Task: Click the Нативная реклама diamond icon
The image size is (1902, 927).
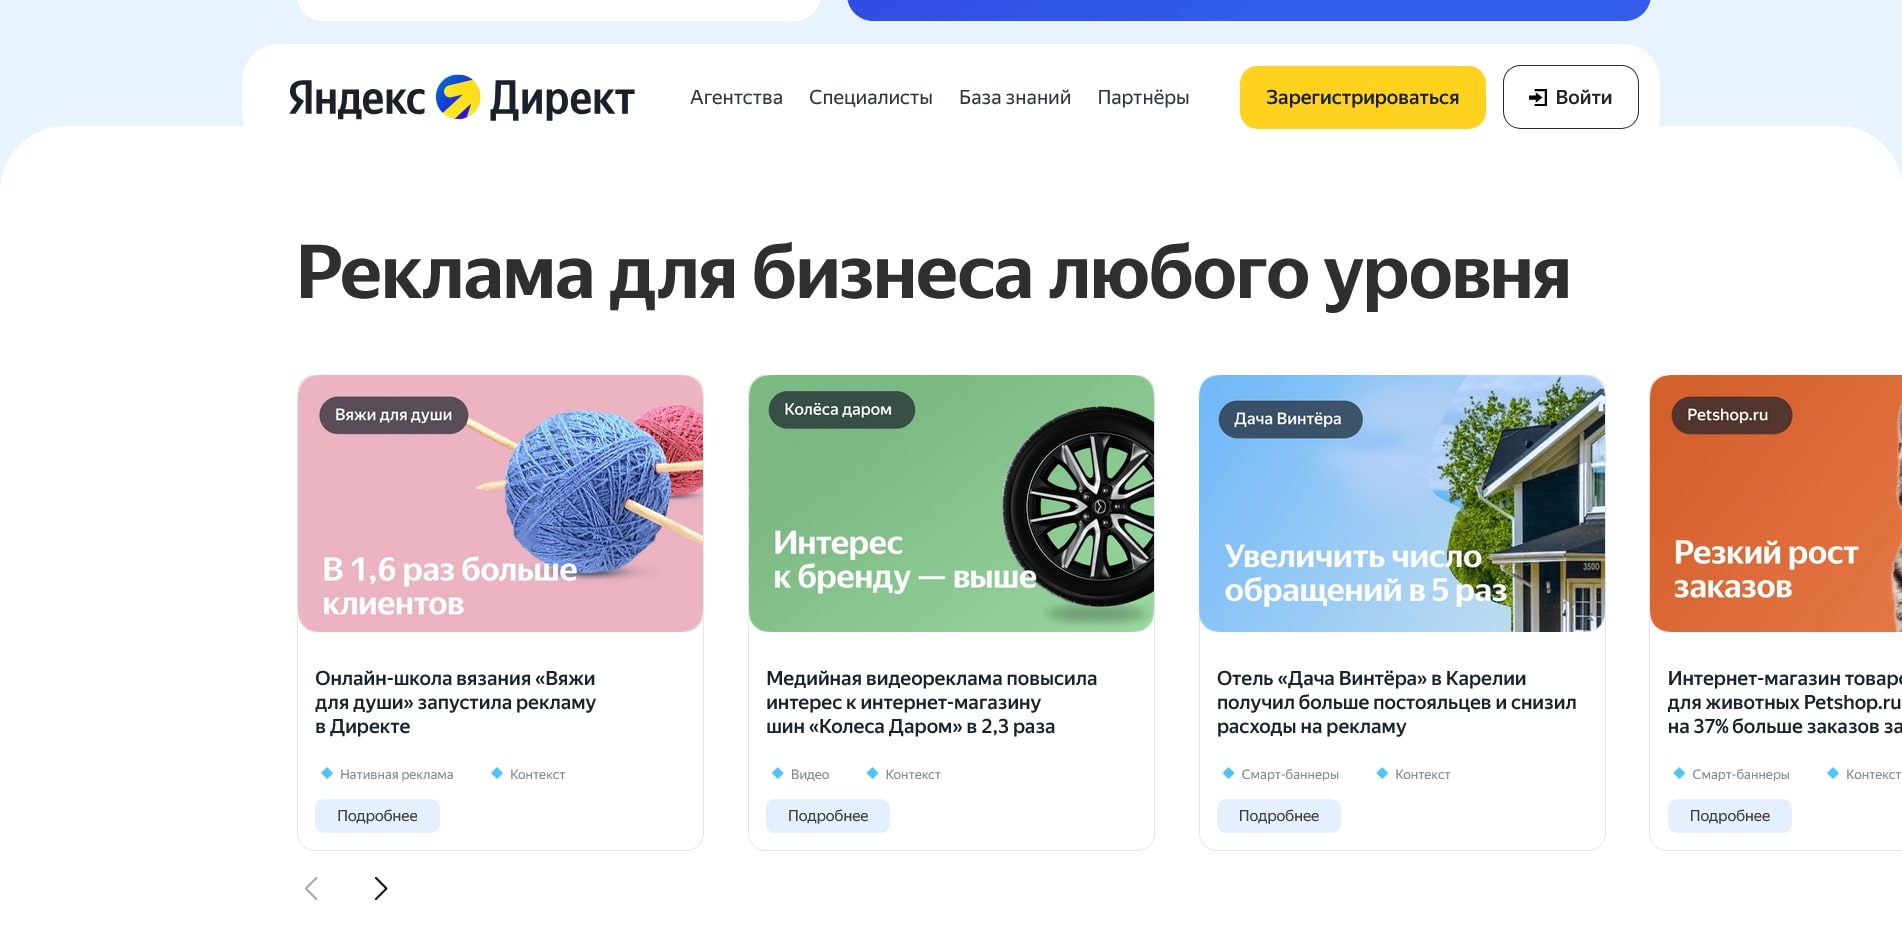Action: [x=328, y=773]
